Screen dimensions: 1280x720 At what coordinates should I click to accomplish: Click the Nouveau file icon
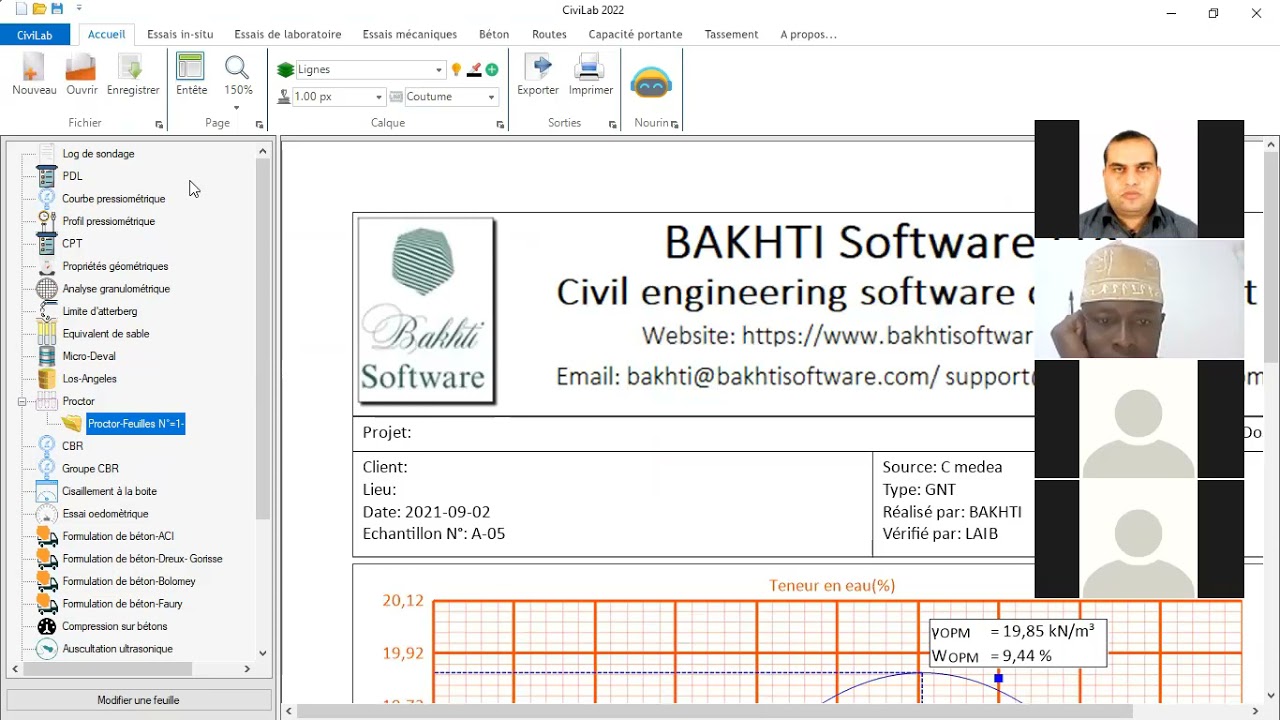click(x=34, y=75)
